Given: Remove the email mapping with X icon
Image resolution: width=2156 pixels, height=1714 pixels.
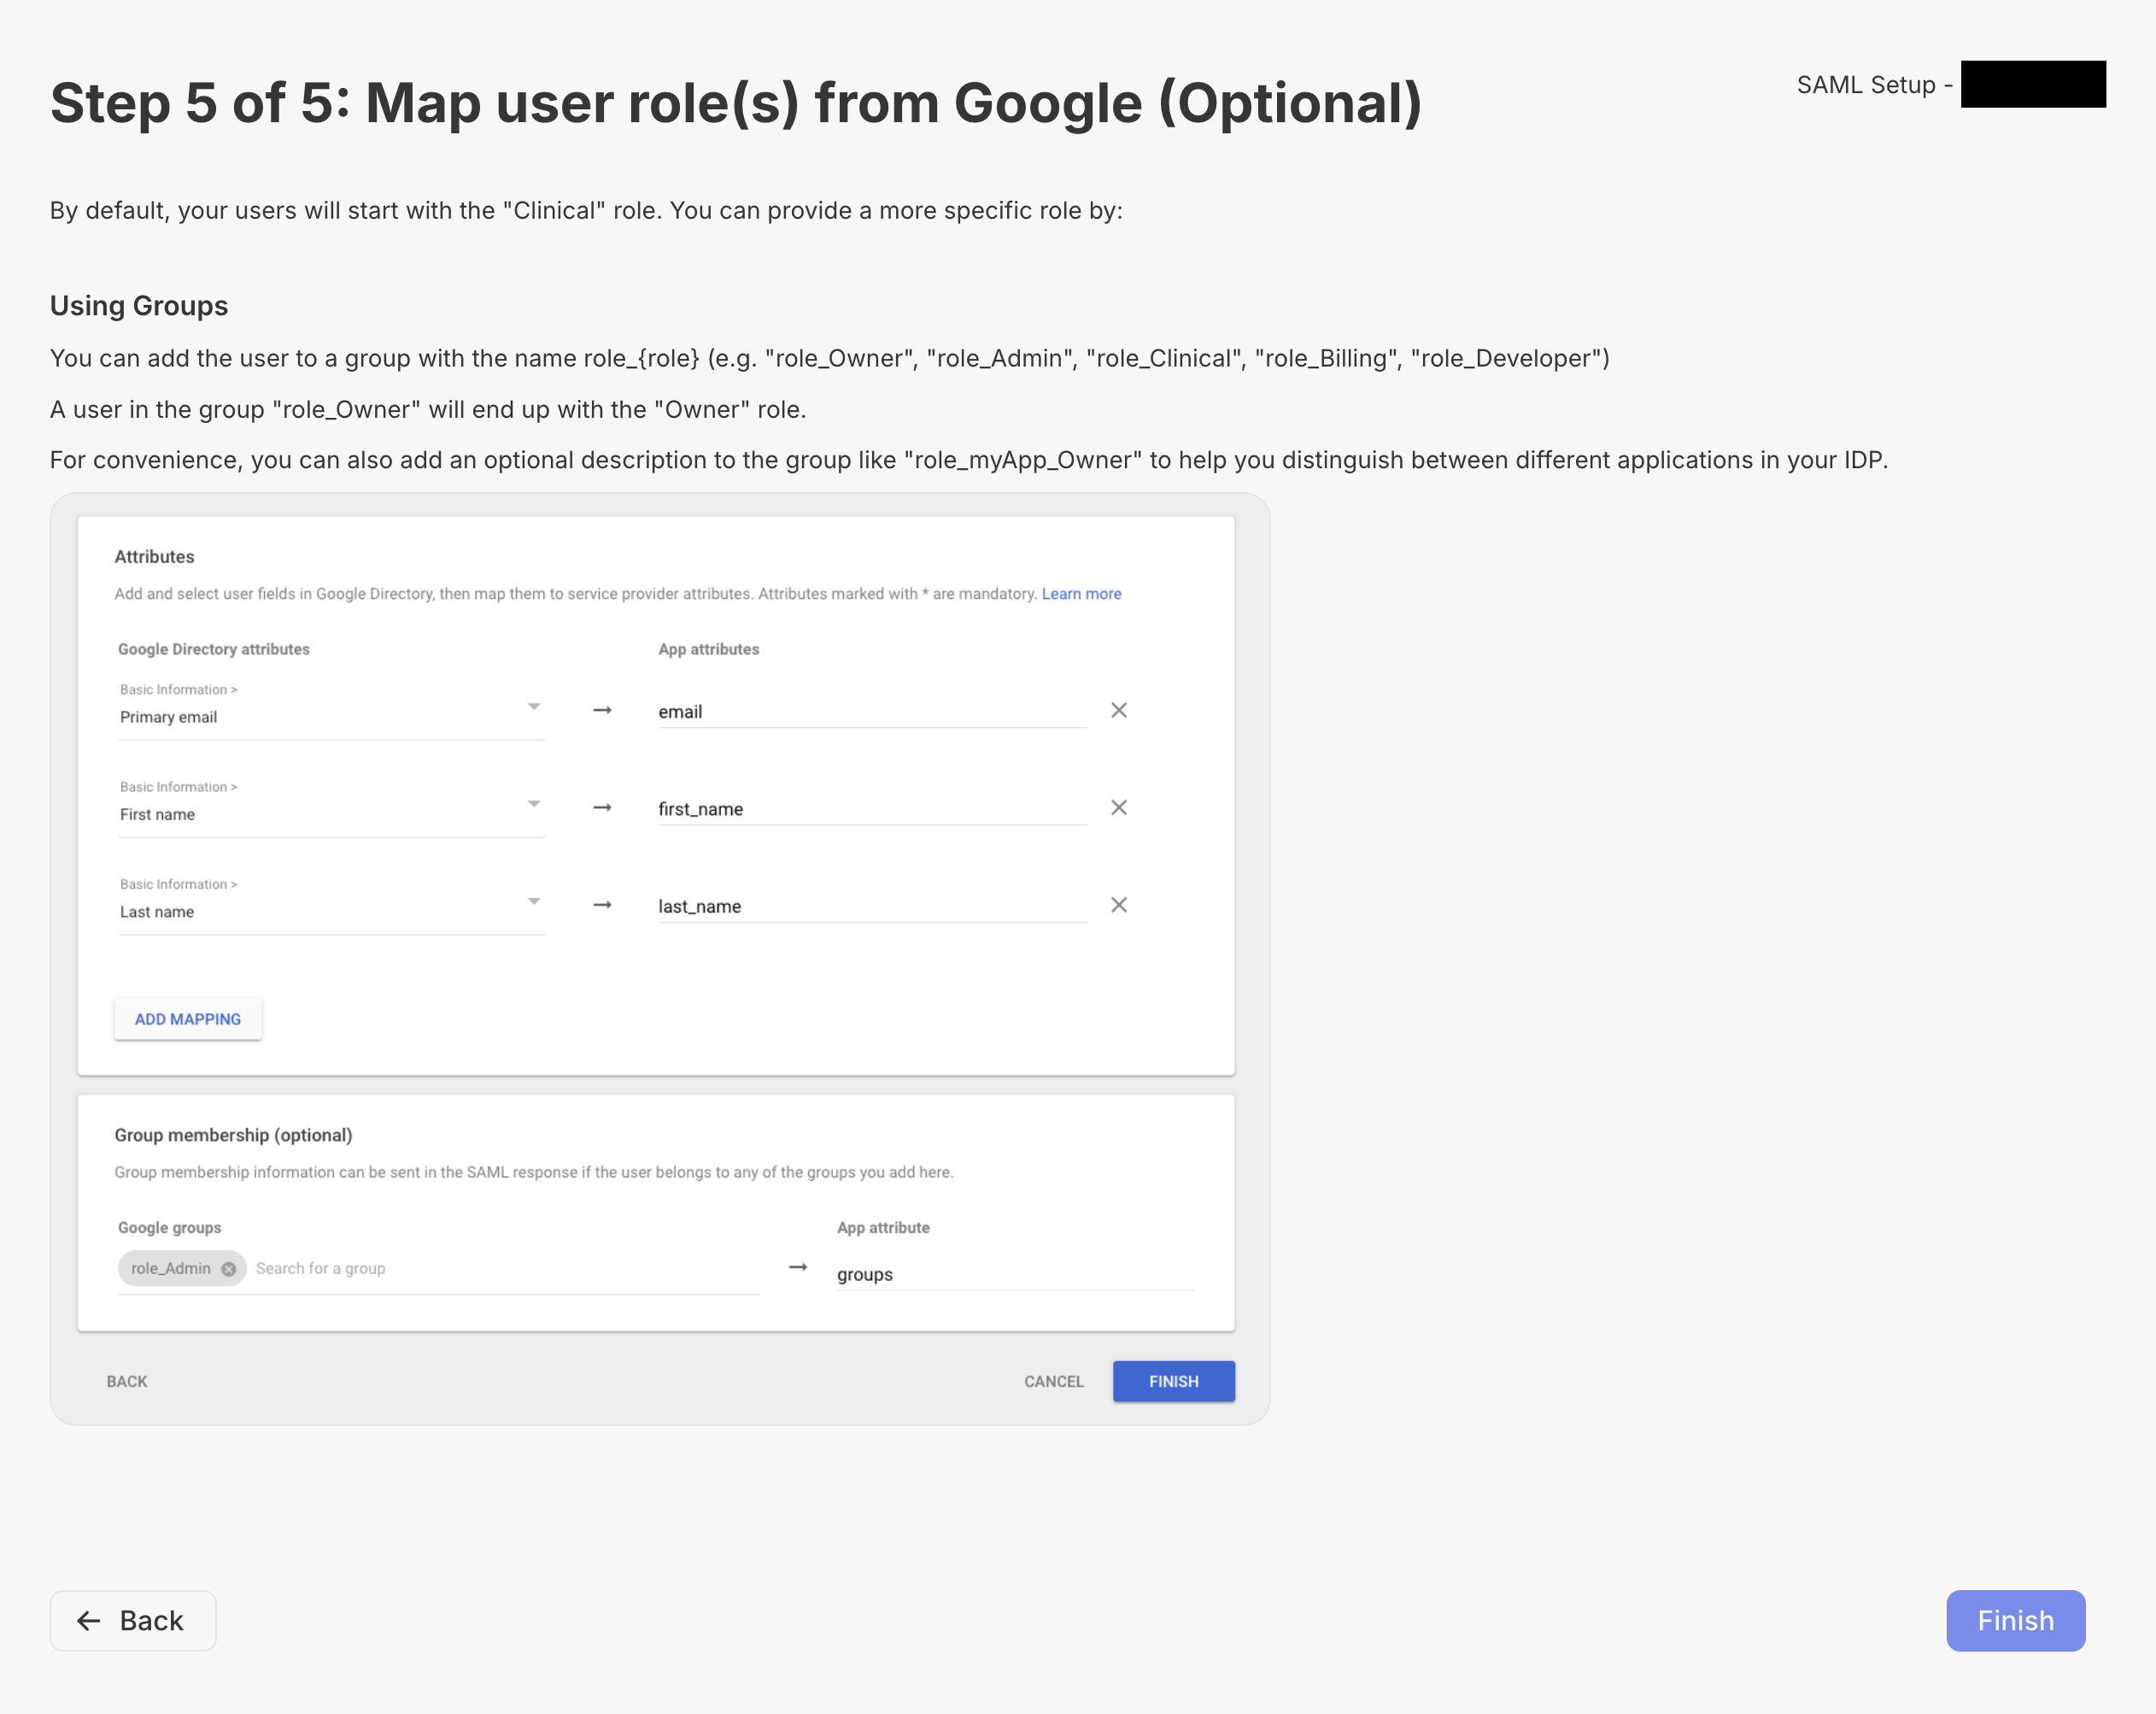Looking at the screenshot, I should click(x=1118, y=710).
